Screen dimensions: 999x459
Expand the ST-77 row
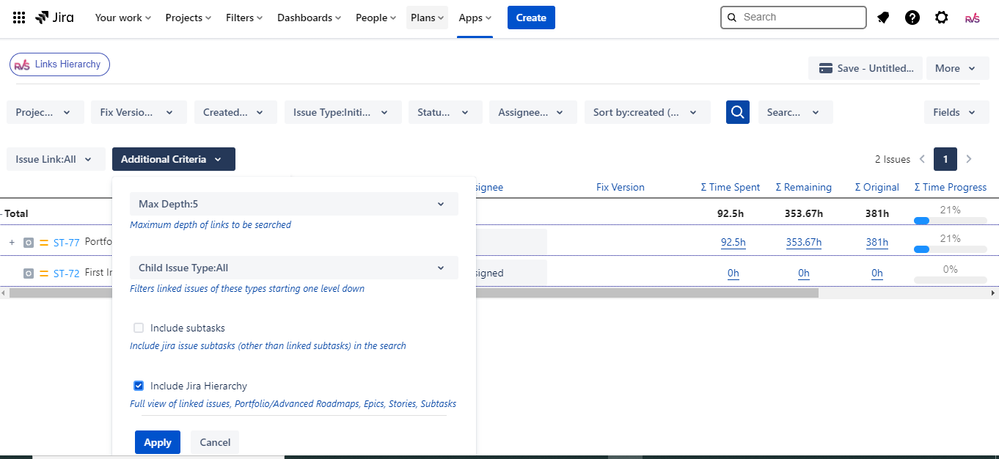click(x=11, y=242)
